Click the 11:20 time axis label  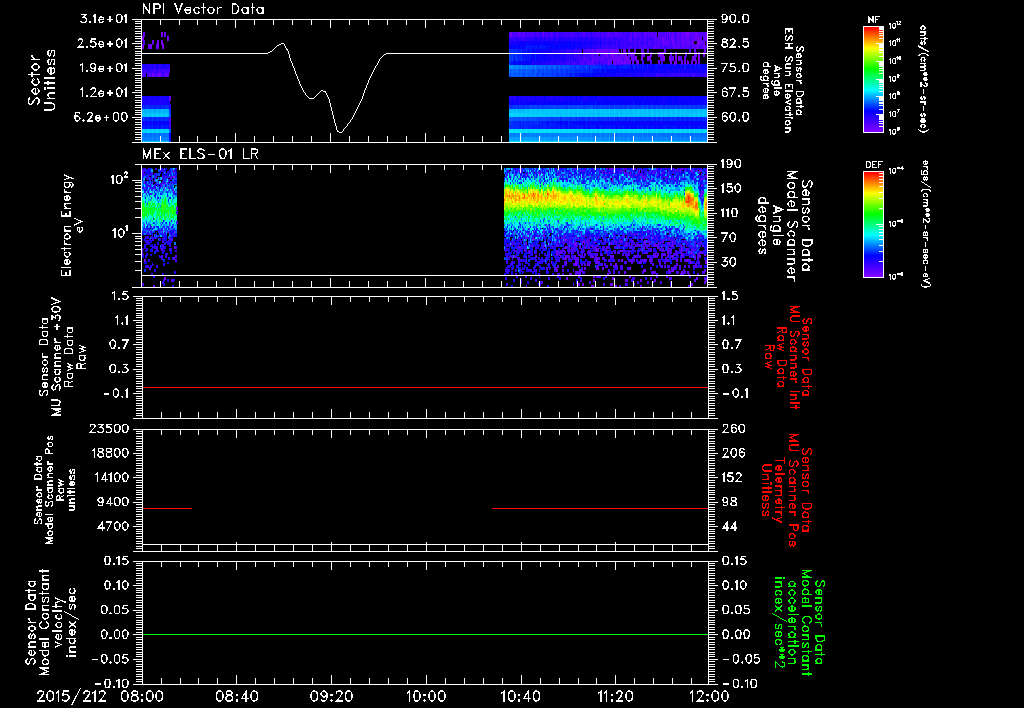point(615,696)
